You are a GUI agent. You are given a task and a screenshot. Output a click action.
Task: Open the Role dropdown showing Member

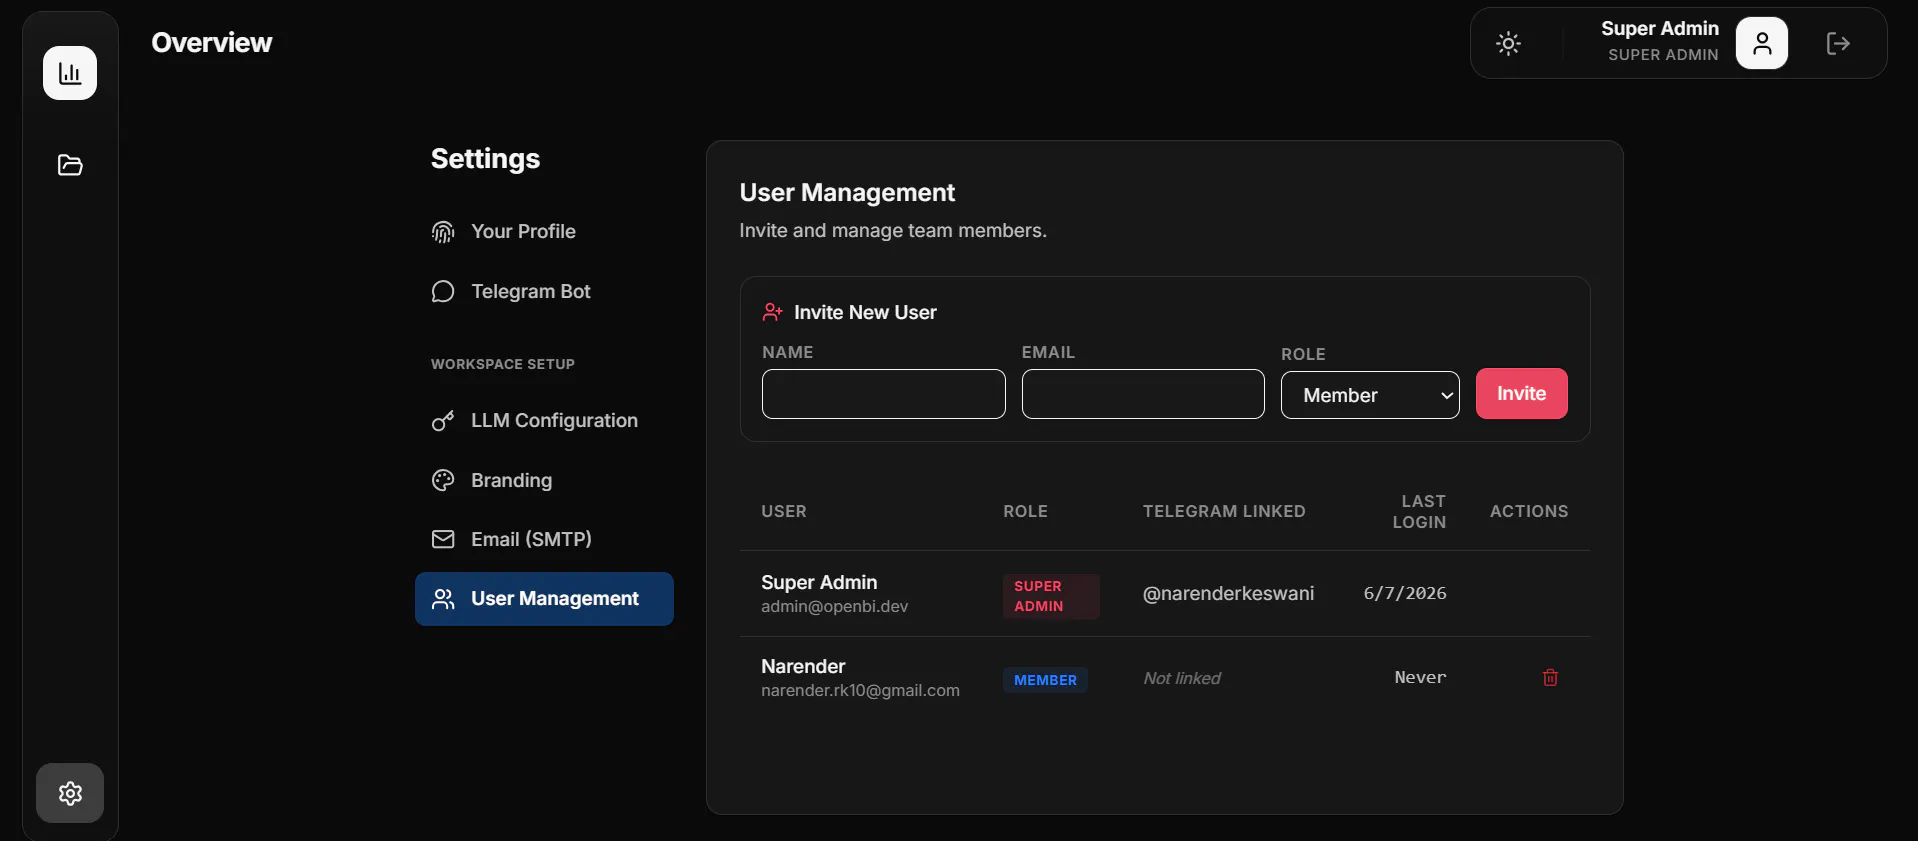coord(1370,395)
